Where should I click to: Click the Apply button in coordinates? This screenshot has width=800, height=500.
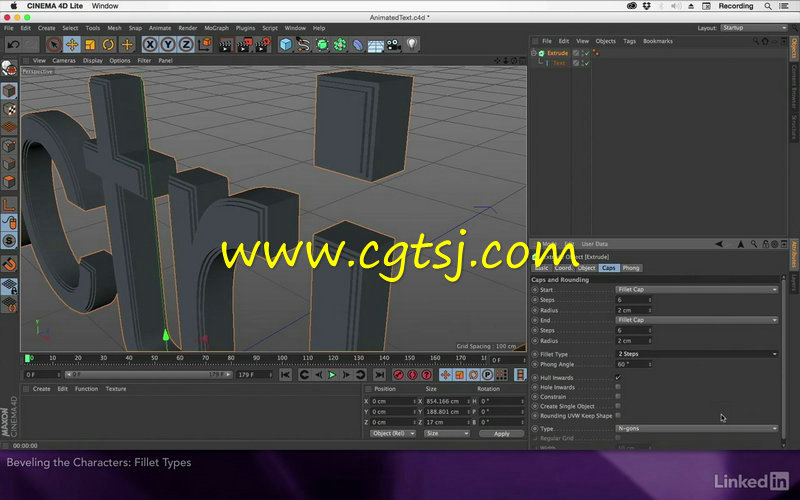[502, 434]
